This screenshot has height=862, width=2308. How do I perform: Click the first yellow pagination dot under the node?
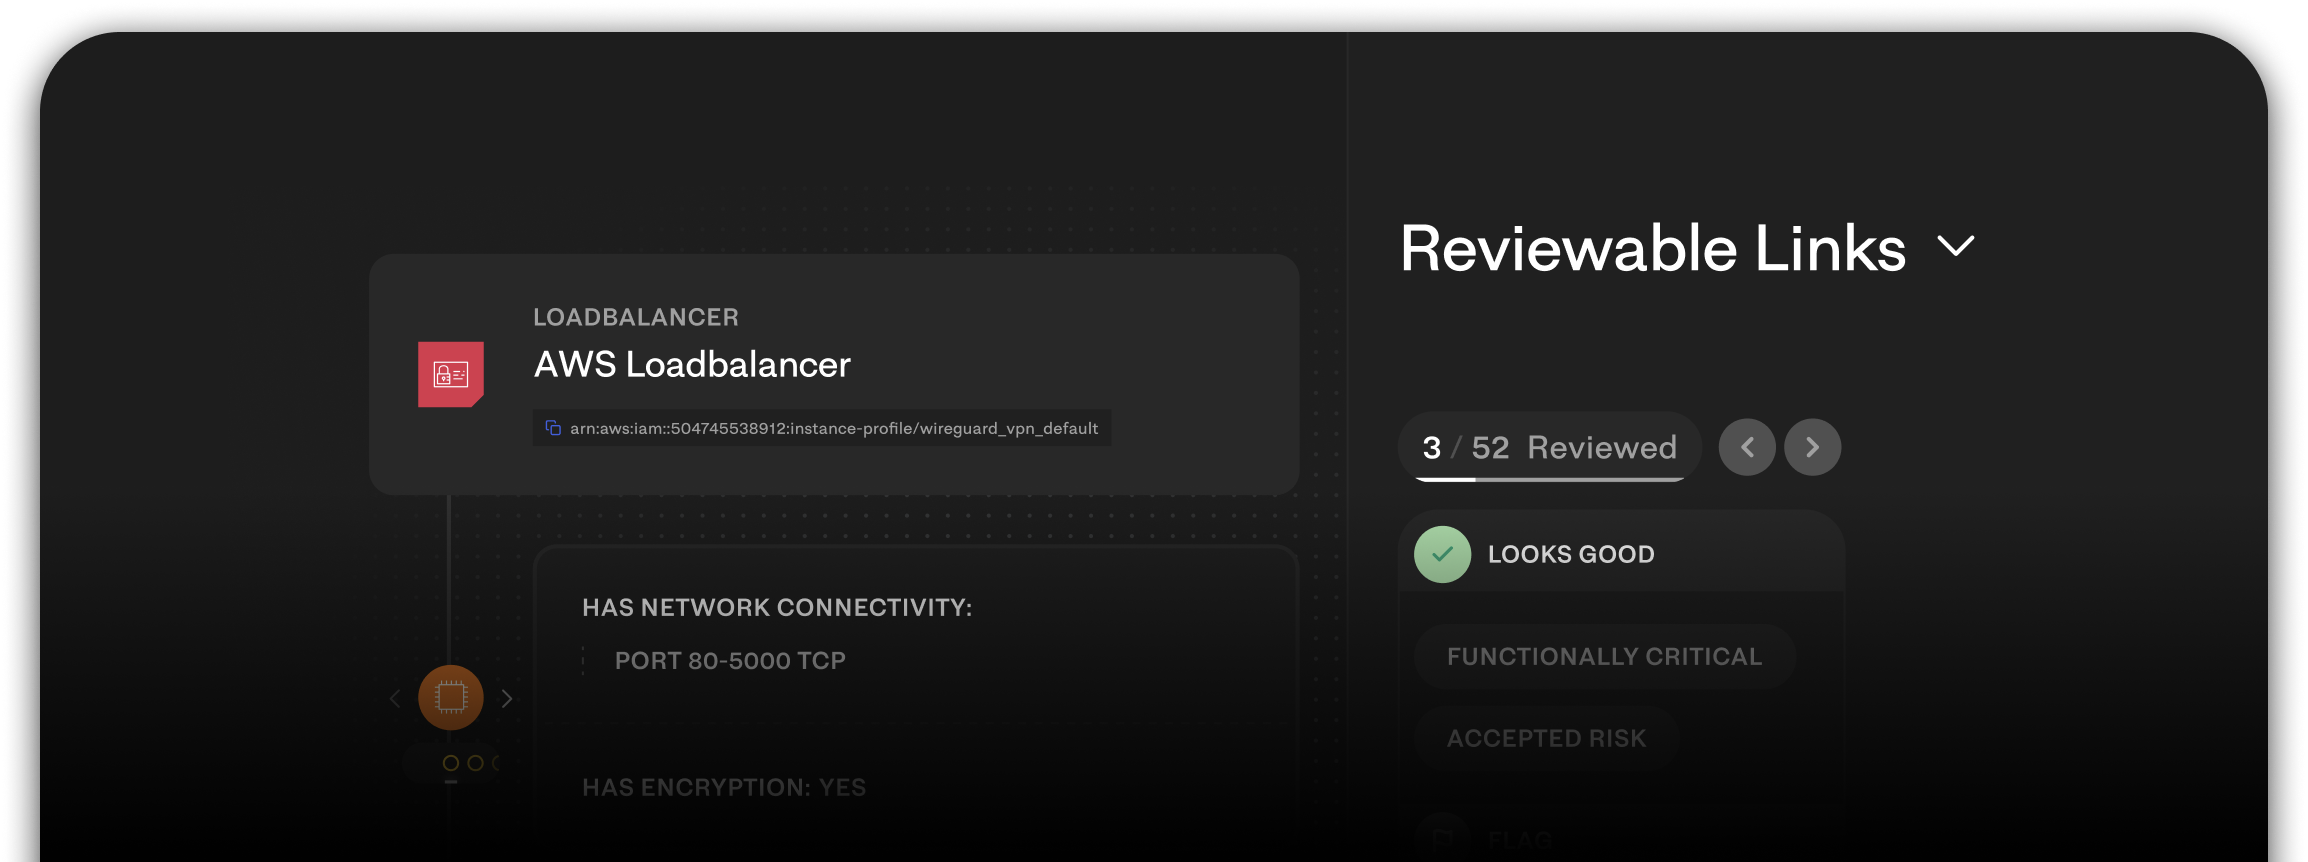pos(451,763)
